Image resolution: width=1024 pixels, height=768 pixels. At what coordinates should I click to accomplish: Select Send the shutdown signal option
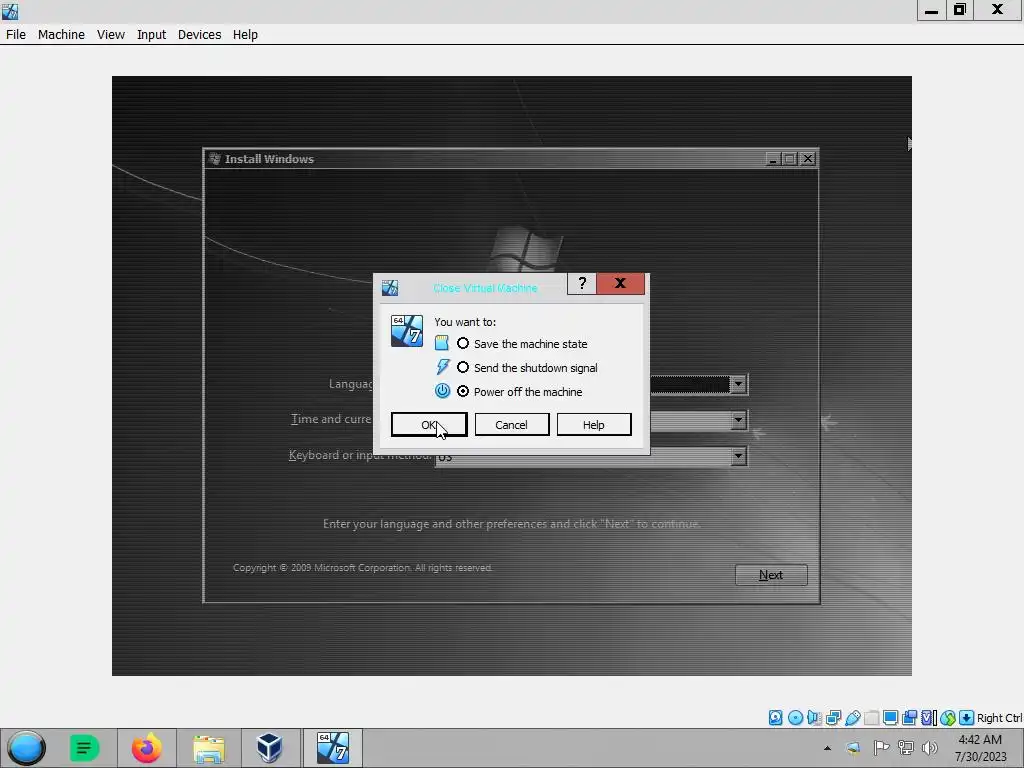pyautogui.click(x=528, y=368)
